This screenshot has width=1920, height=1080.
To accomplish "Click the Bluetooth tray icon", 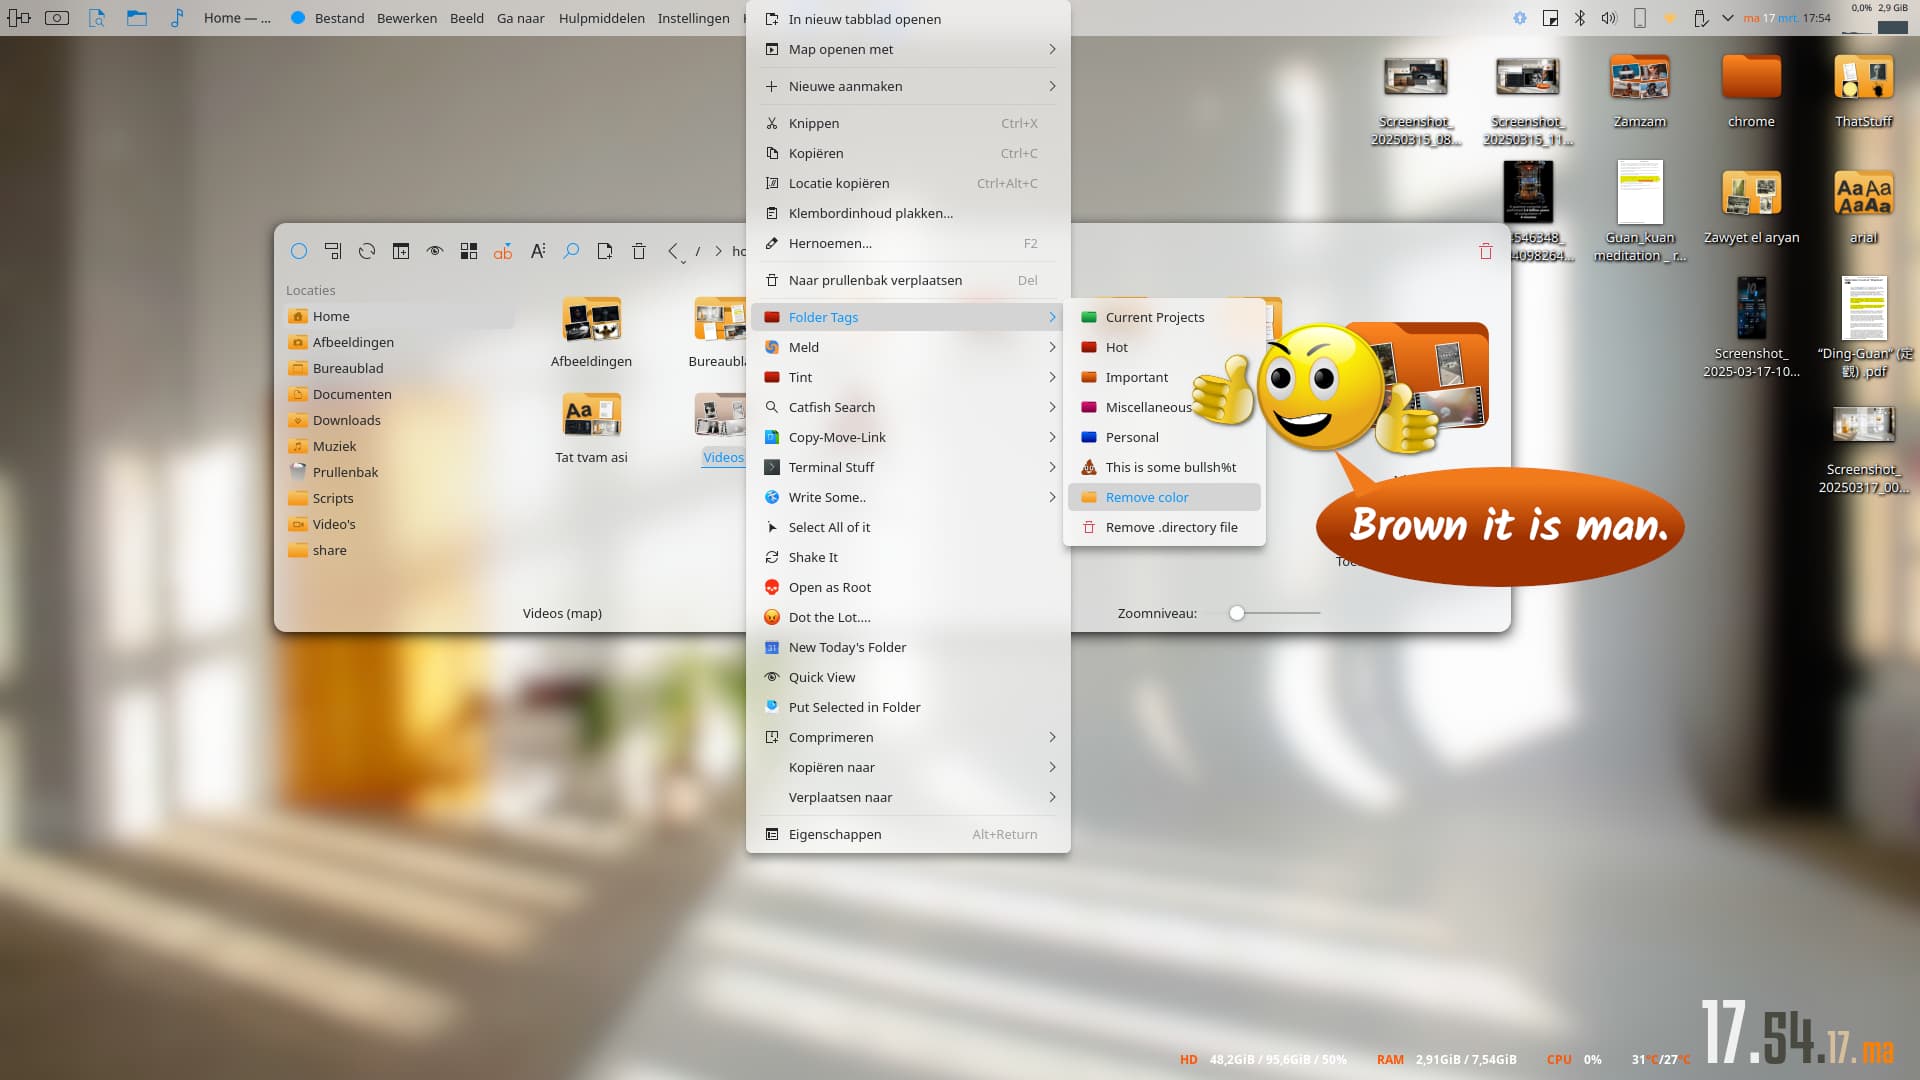I will click(x=1580, y=18).
